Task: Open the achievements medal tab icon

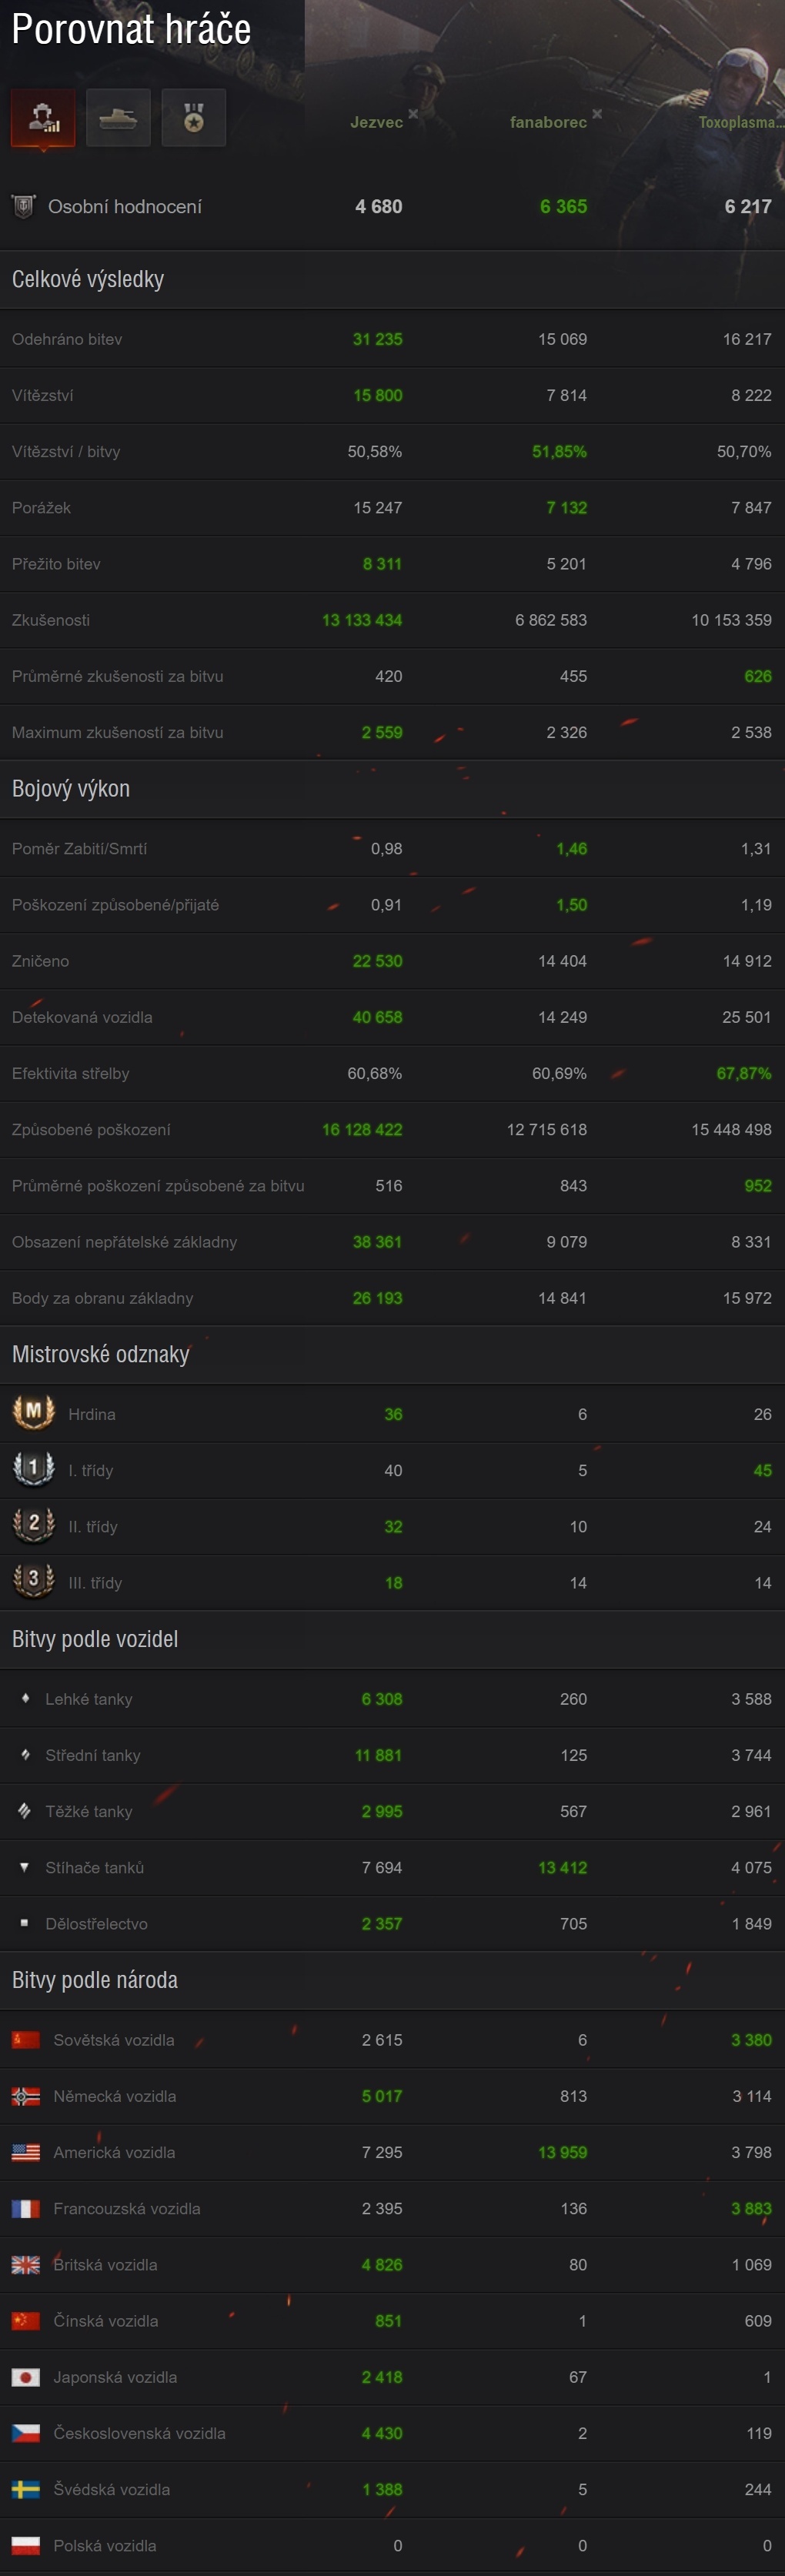Action: click(x=194, y=118)
